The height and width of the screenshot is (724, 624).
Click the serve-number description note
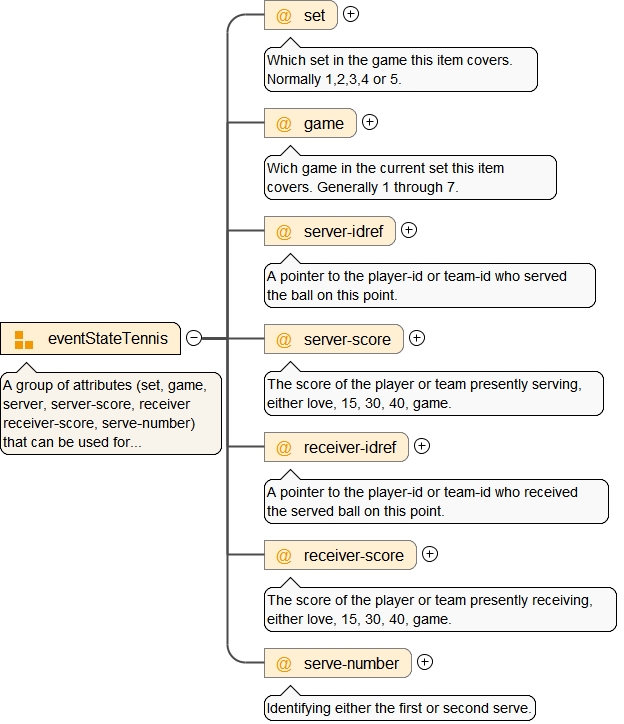click(x=400, y=708)
